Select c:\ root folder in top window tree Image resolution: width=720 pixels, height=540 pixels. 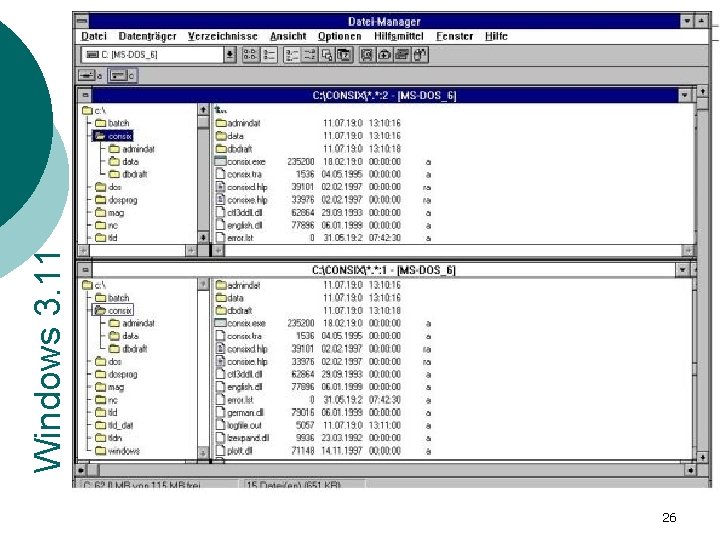pyautogui.click(x=94, y=110)
